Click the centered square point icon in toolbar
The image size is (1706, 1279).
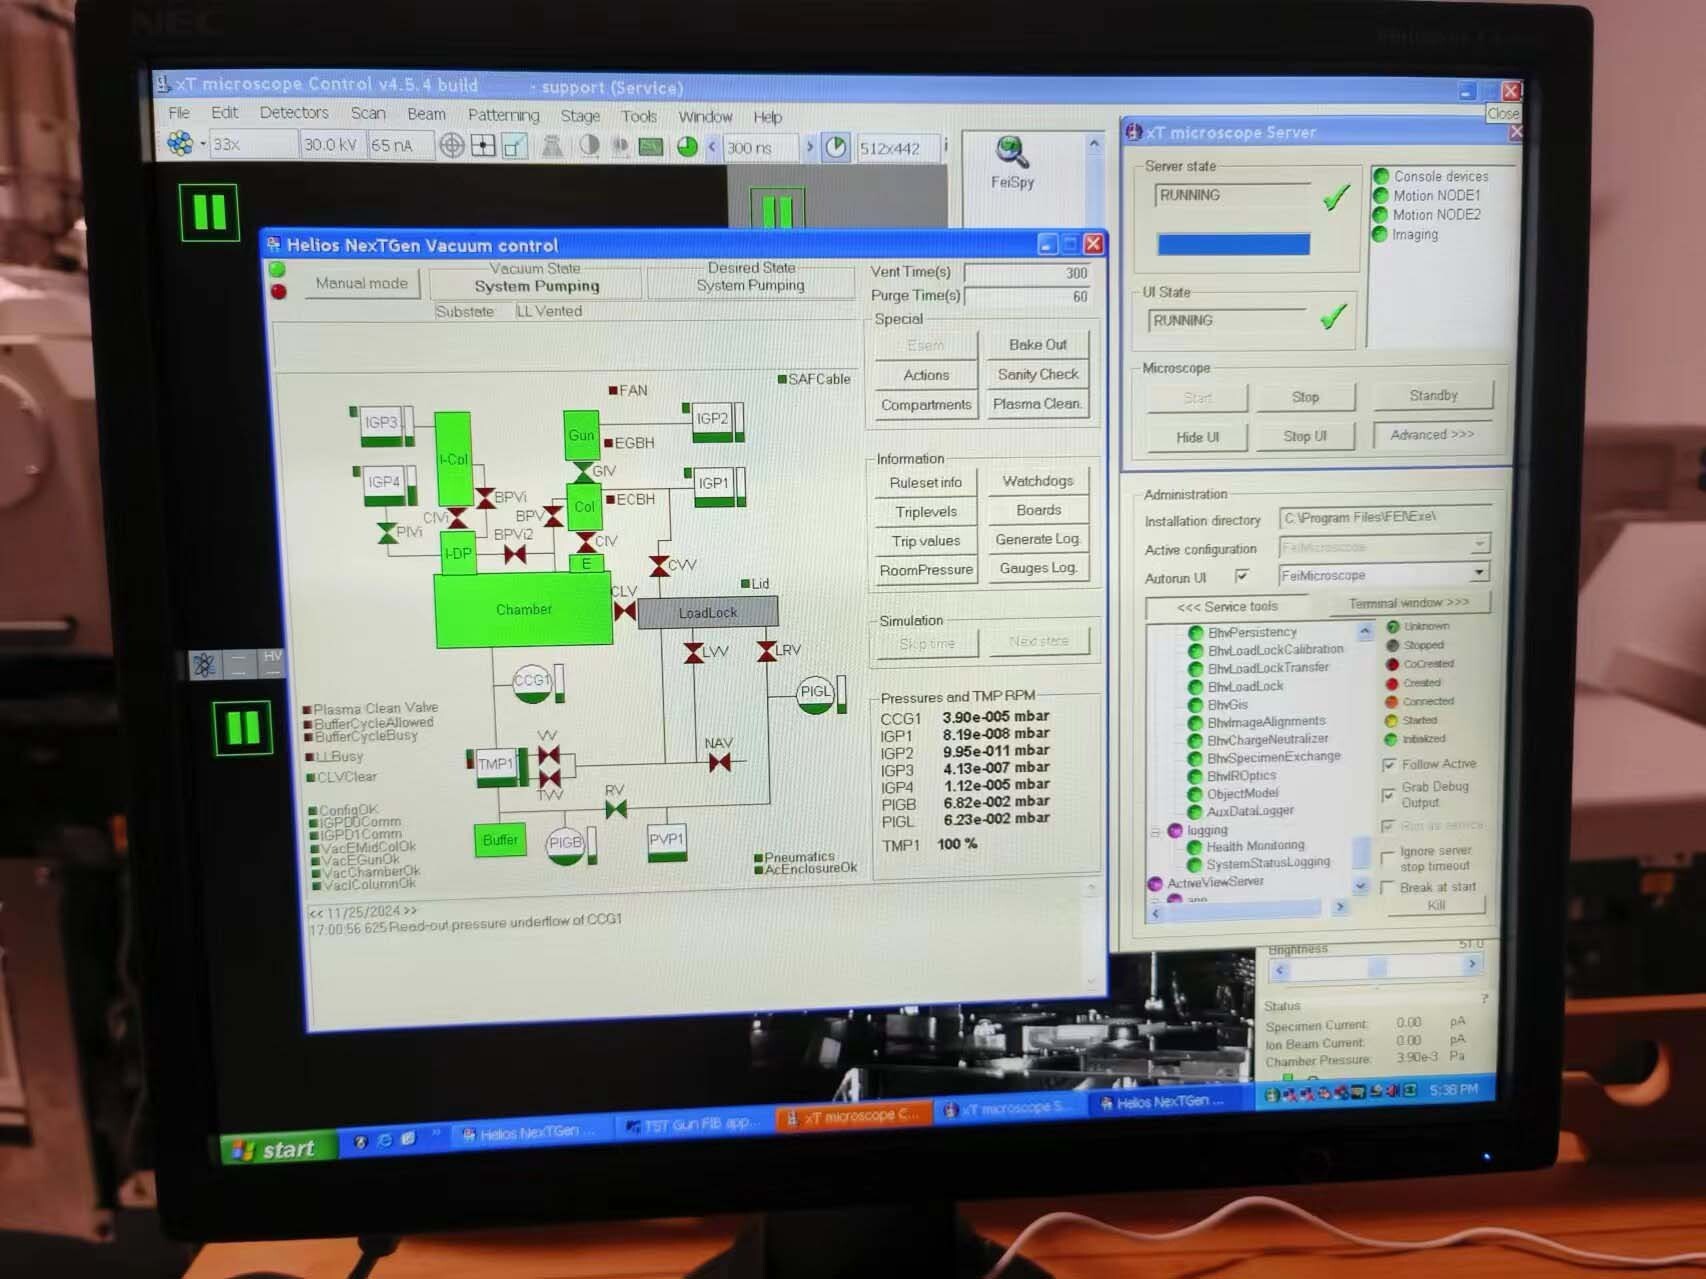coord(483,146)
